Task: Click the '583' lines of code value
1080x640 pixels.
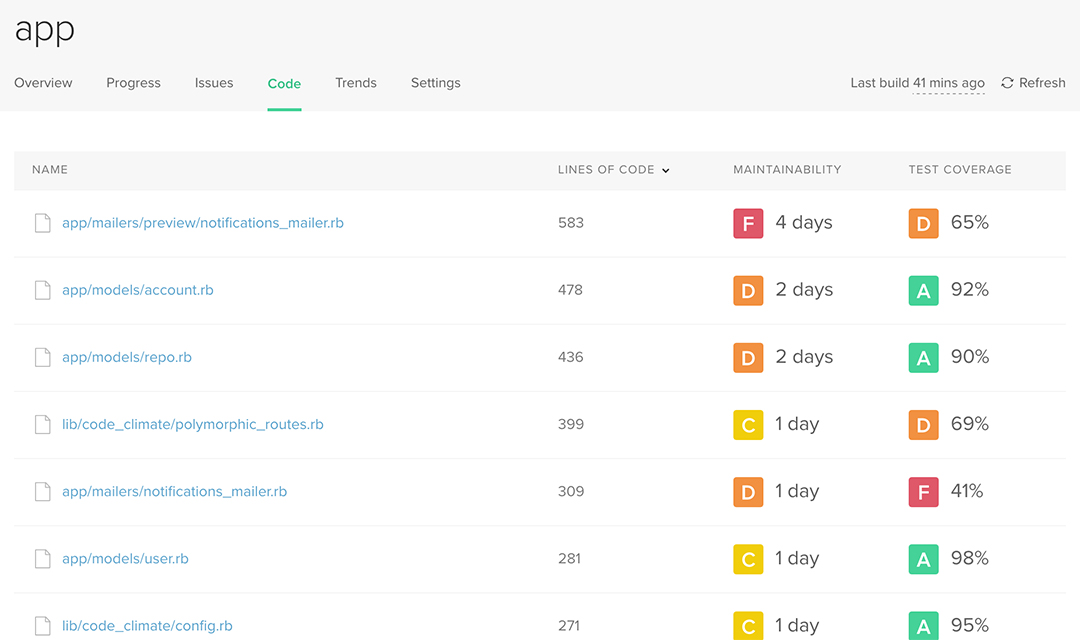Action: (x=571, y=223)
